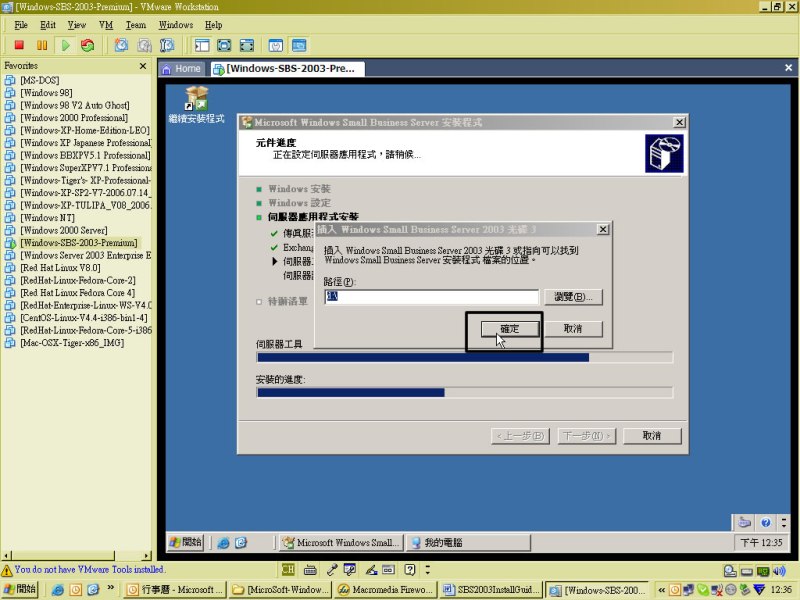Select [Mac-OSX-Tiger-x86_IMG] in Favorites
The image size is (800, 600).
pos(72,343)
